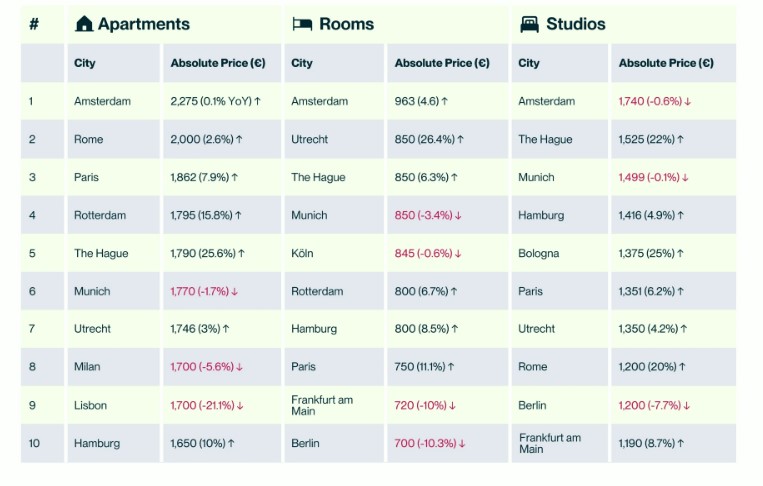Click the down arrow after Lisbon 1,700 (-21.1%)

click(240, 406)
